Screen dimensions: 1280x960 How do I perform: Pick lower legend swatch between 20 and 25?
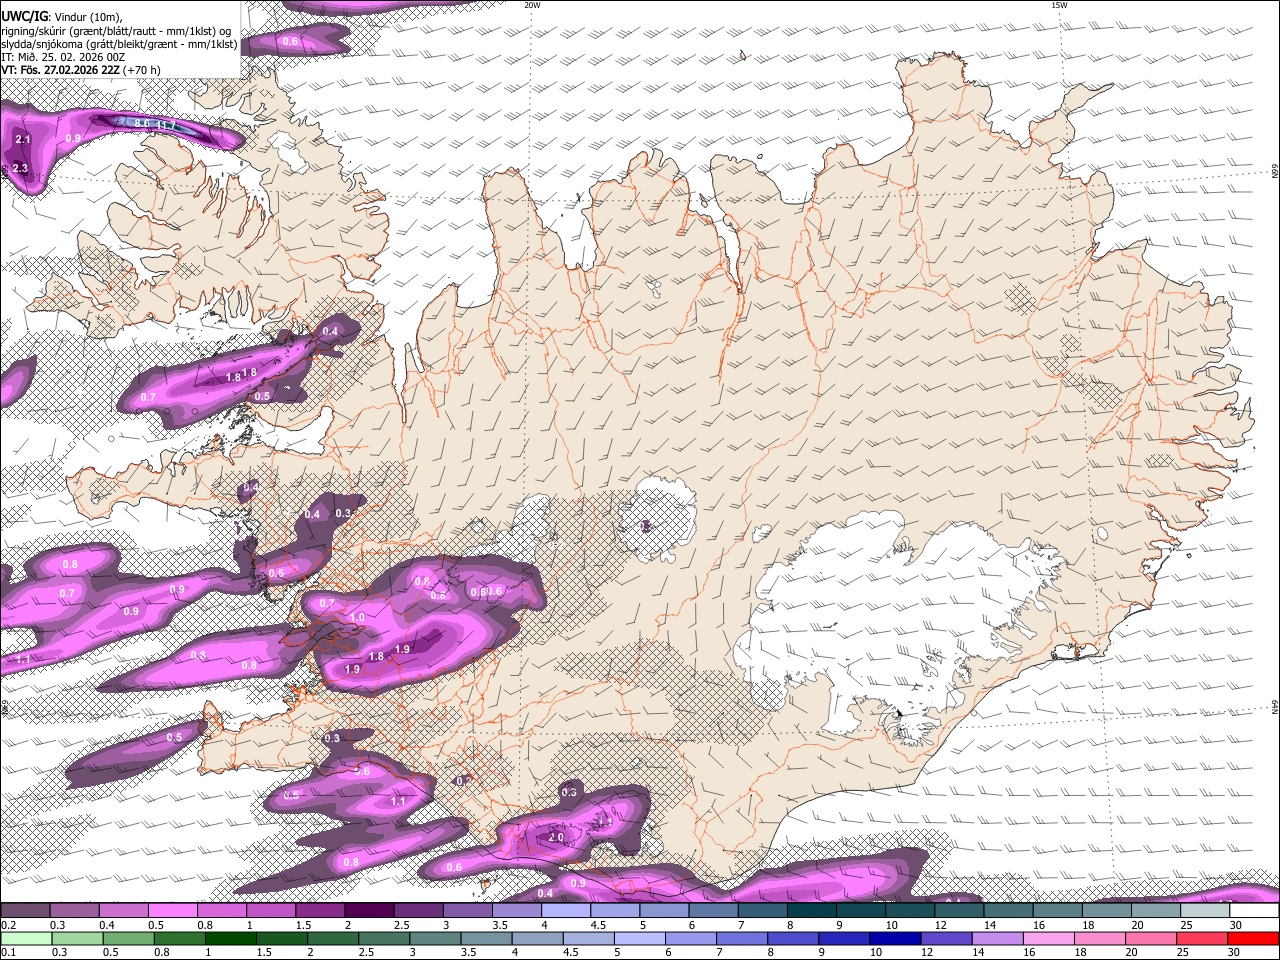coord(1152,938)
